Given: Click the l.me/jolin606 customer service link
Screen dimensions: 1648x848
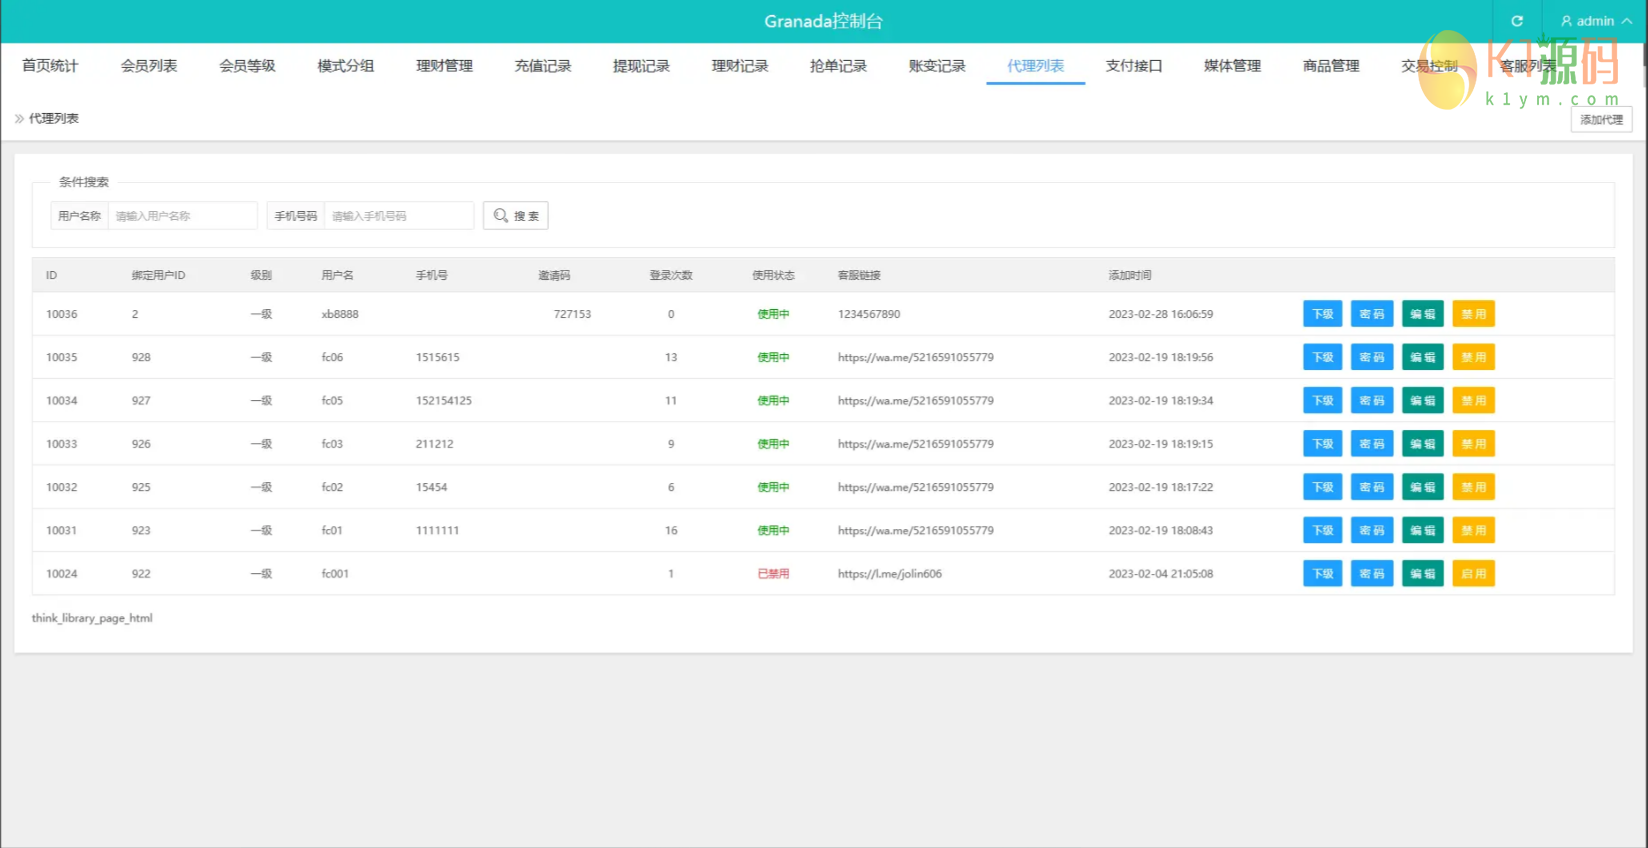Looking at the screenshot, I should [889, 574].
